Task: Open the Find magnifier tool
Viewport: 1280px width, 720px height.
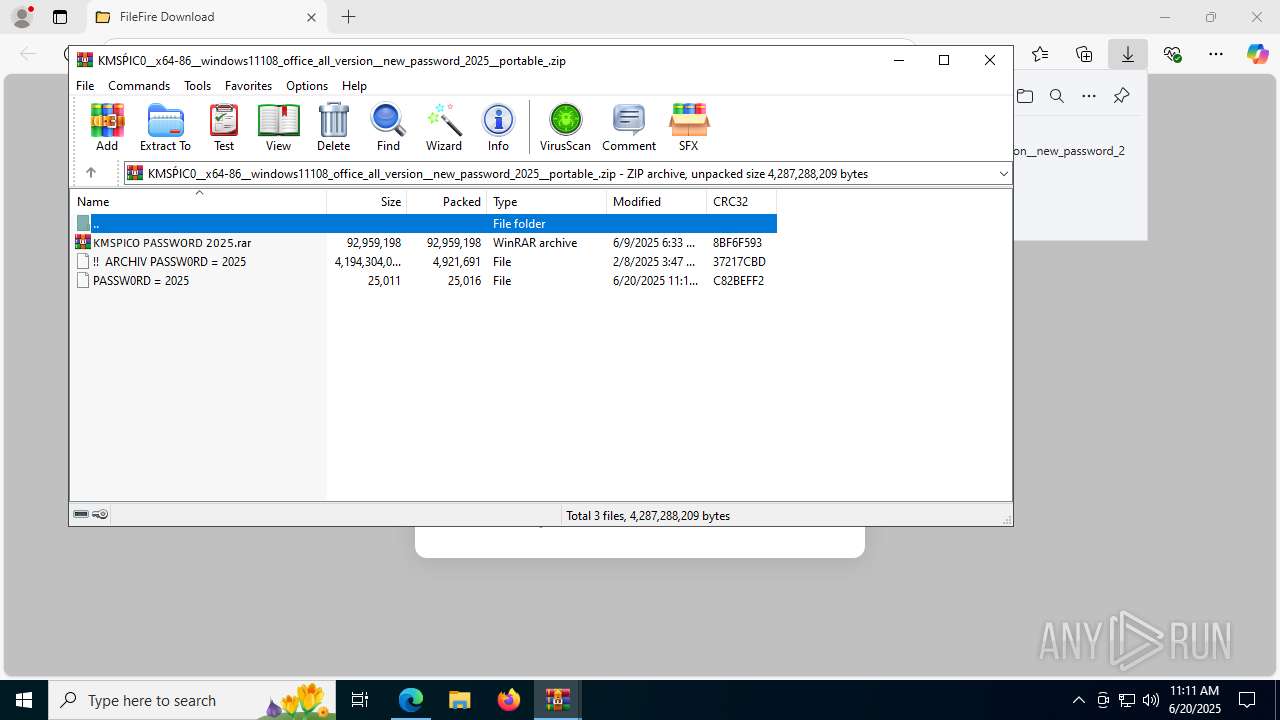Action: tap(388, 127)
